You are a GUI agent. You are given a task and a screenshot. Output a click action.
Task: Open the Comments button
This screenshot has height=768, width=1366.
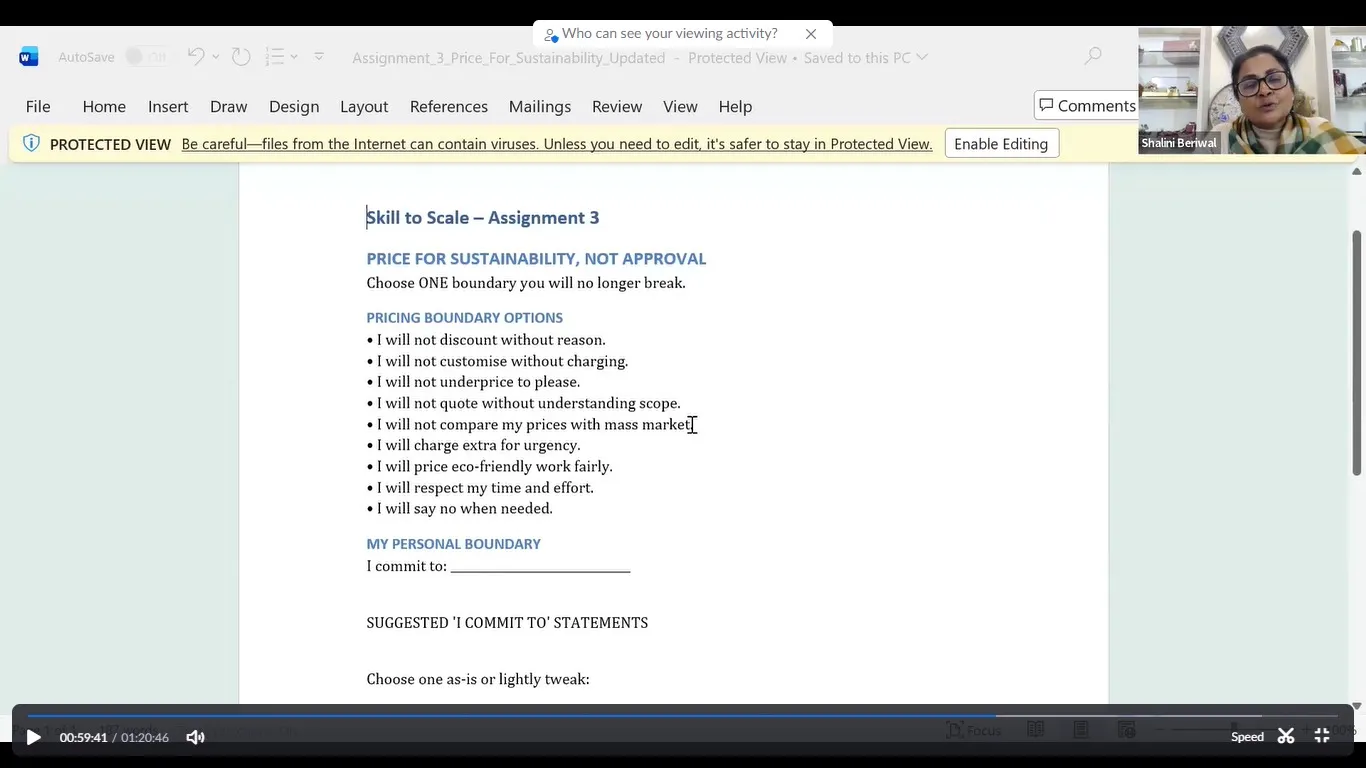click(1087, 105)
